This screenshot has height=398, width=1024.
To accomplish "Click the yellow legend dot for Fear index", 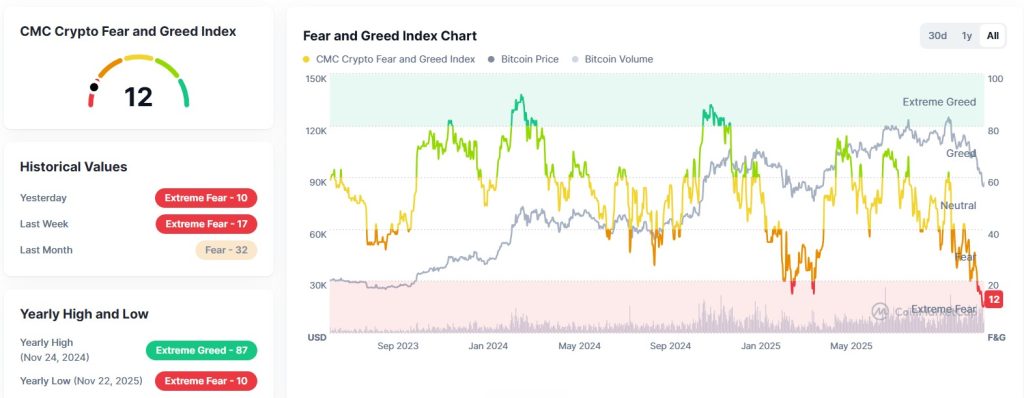I will tap(307, 59).
